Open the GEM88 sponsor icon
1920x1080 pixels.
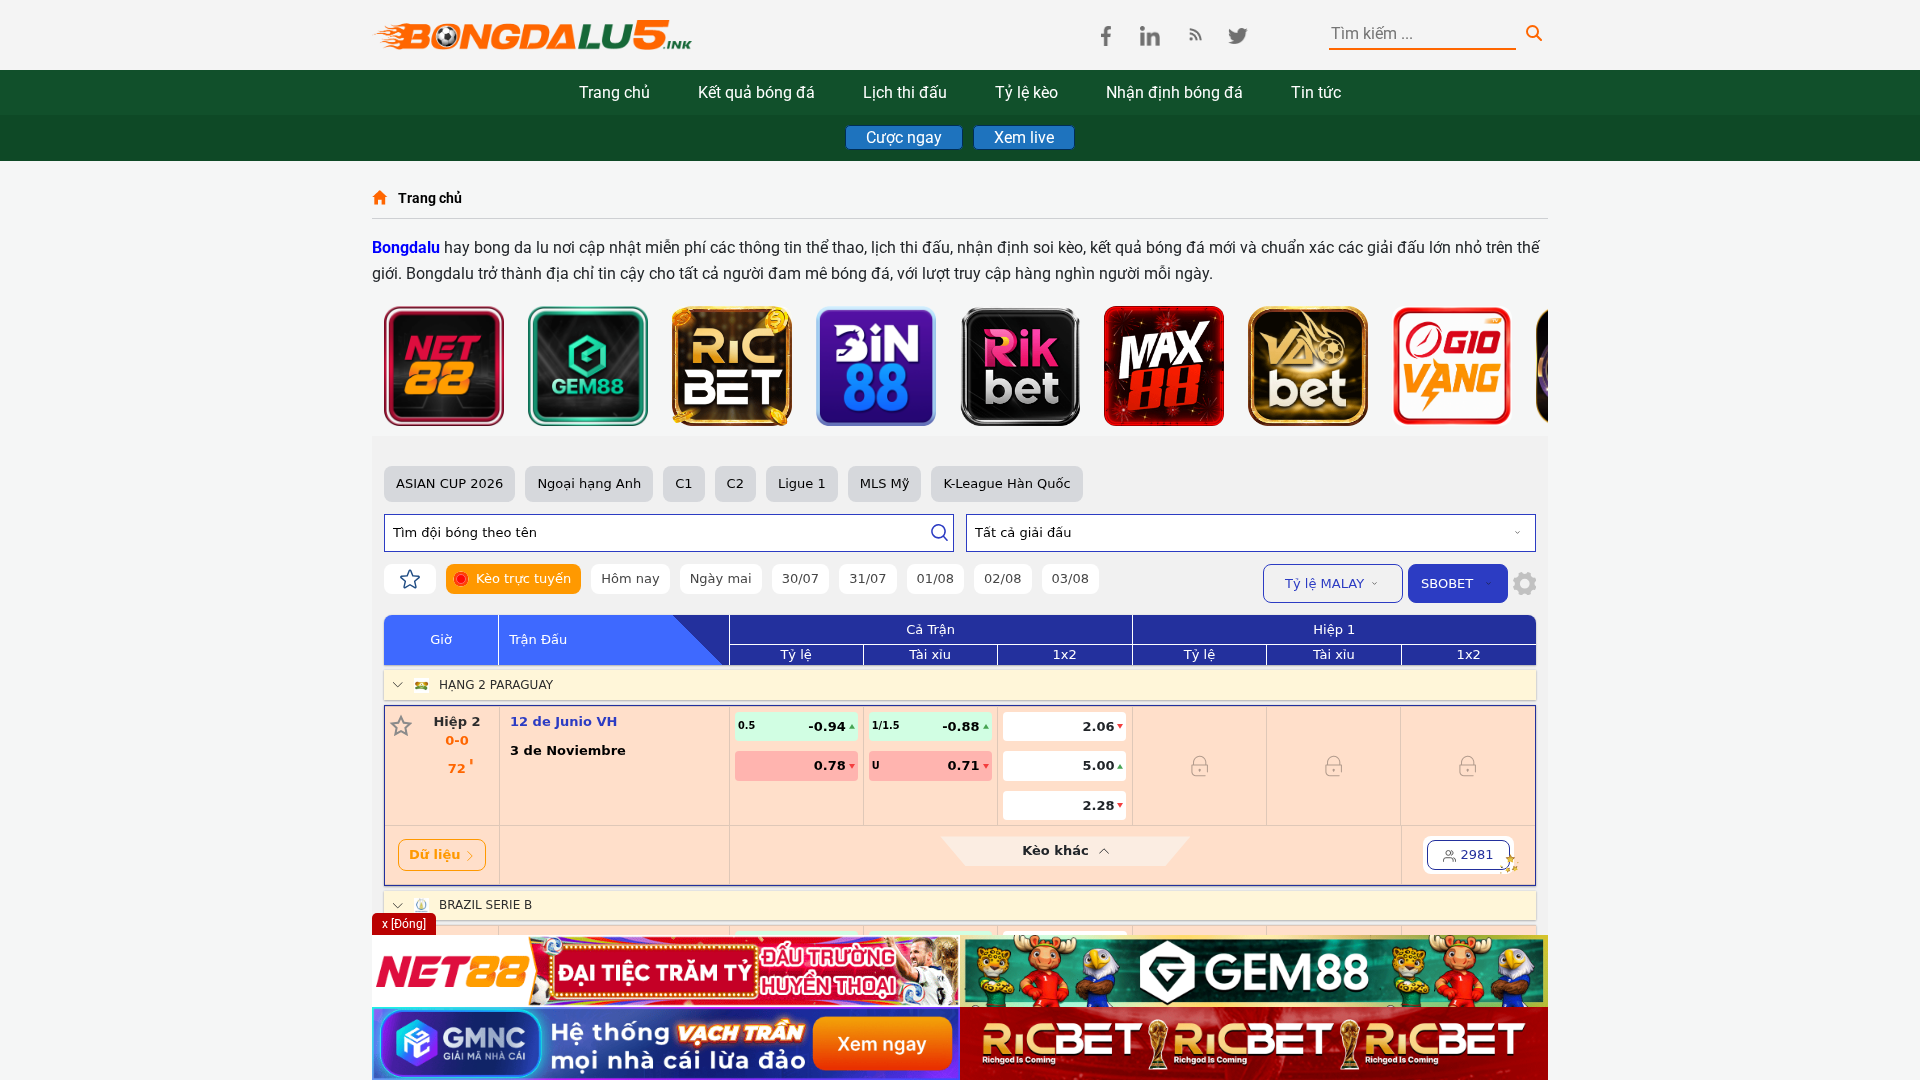[588, 366]
